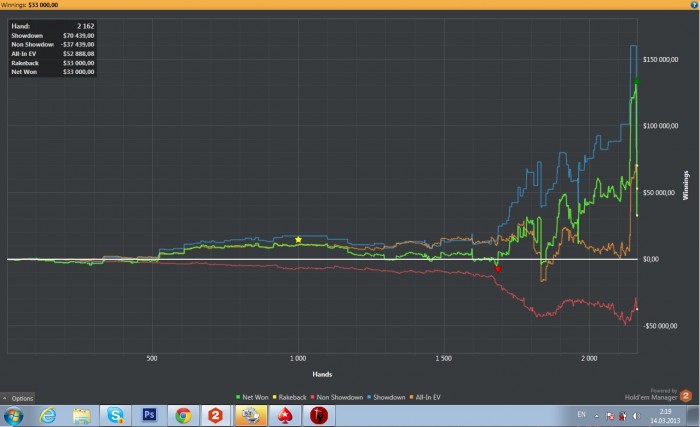Click the All-In EV $52 888,08 value
Image resolution: width=700 pixels, height=427 pixels.
tap(79, 54)
